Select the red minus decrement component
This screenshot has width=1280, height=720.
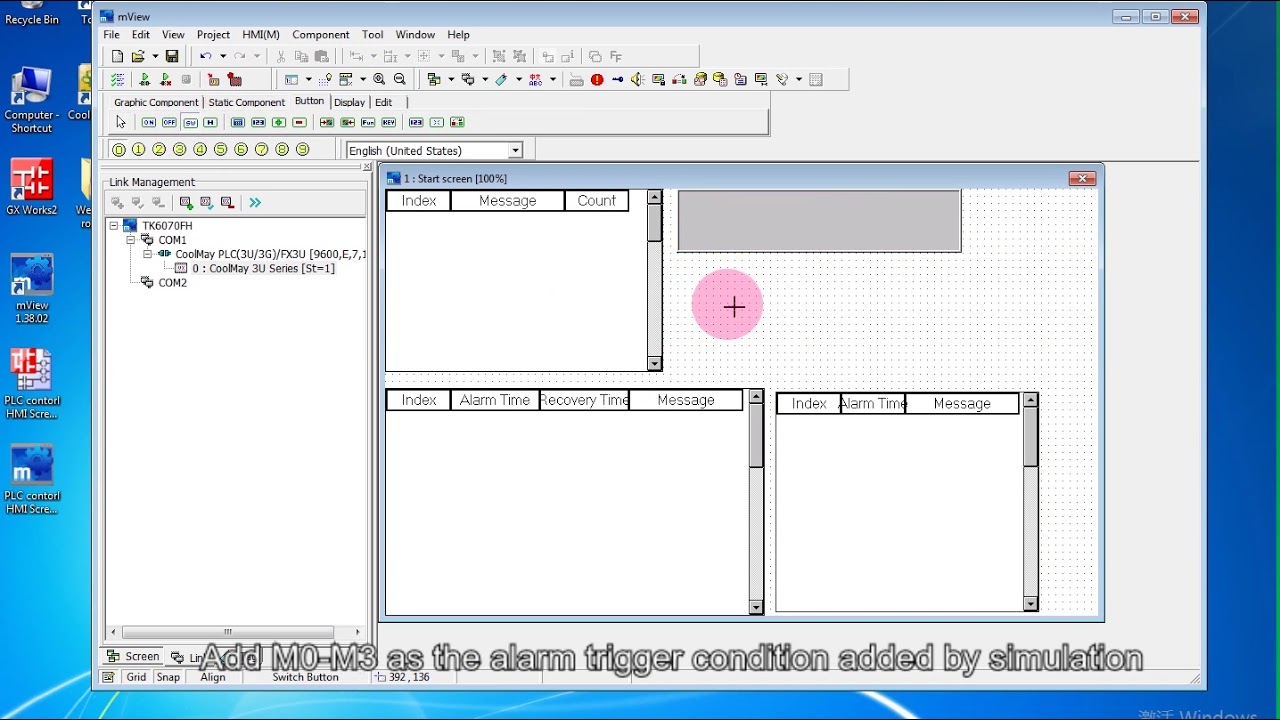coord(299,122)
